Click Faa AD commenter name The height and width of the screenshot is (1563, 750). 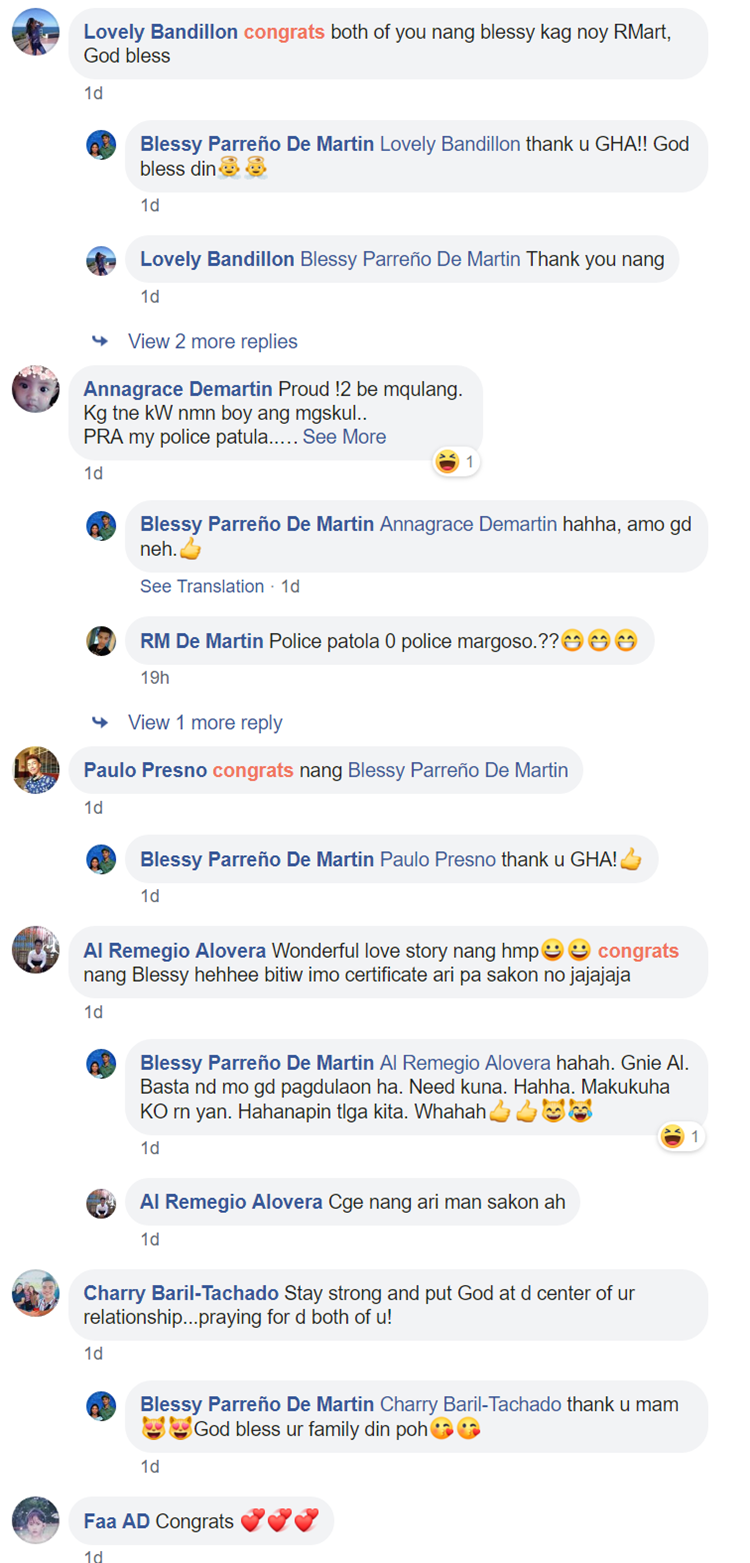(117, 1521)
